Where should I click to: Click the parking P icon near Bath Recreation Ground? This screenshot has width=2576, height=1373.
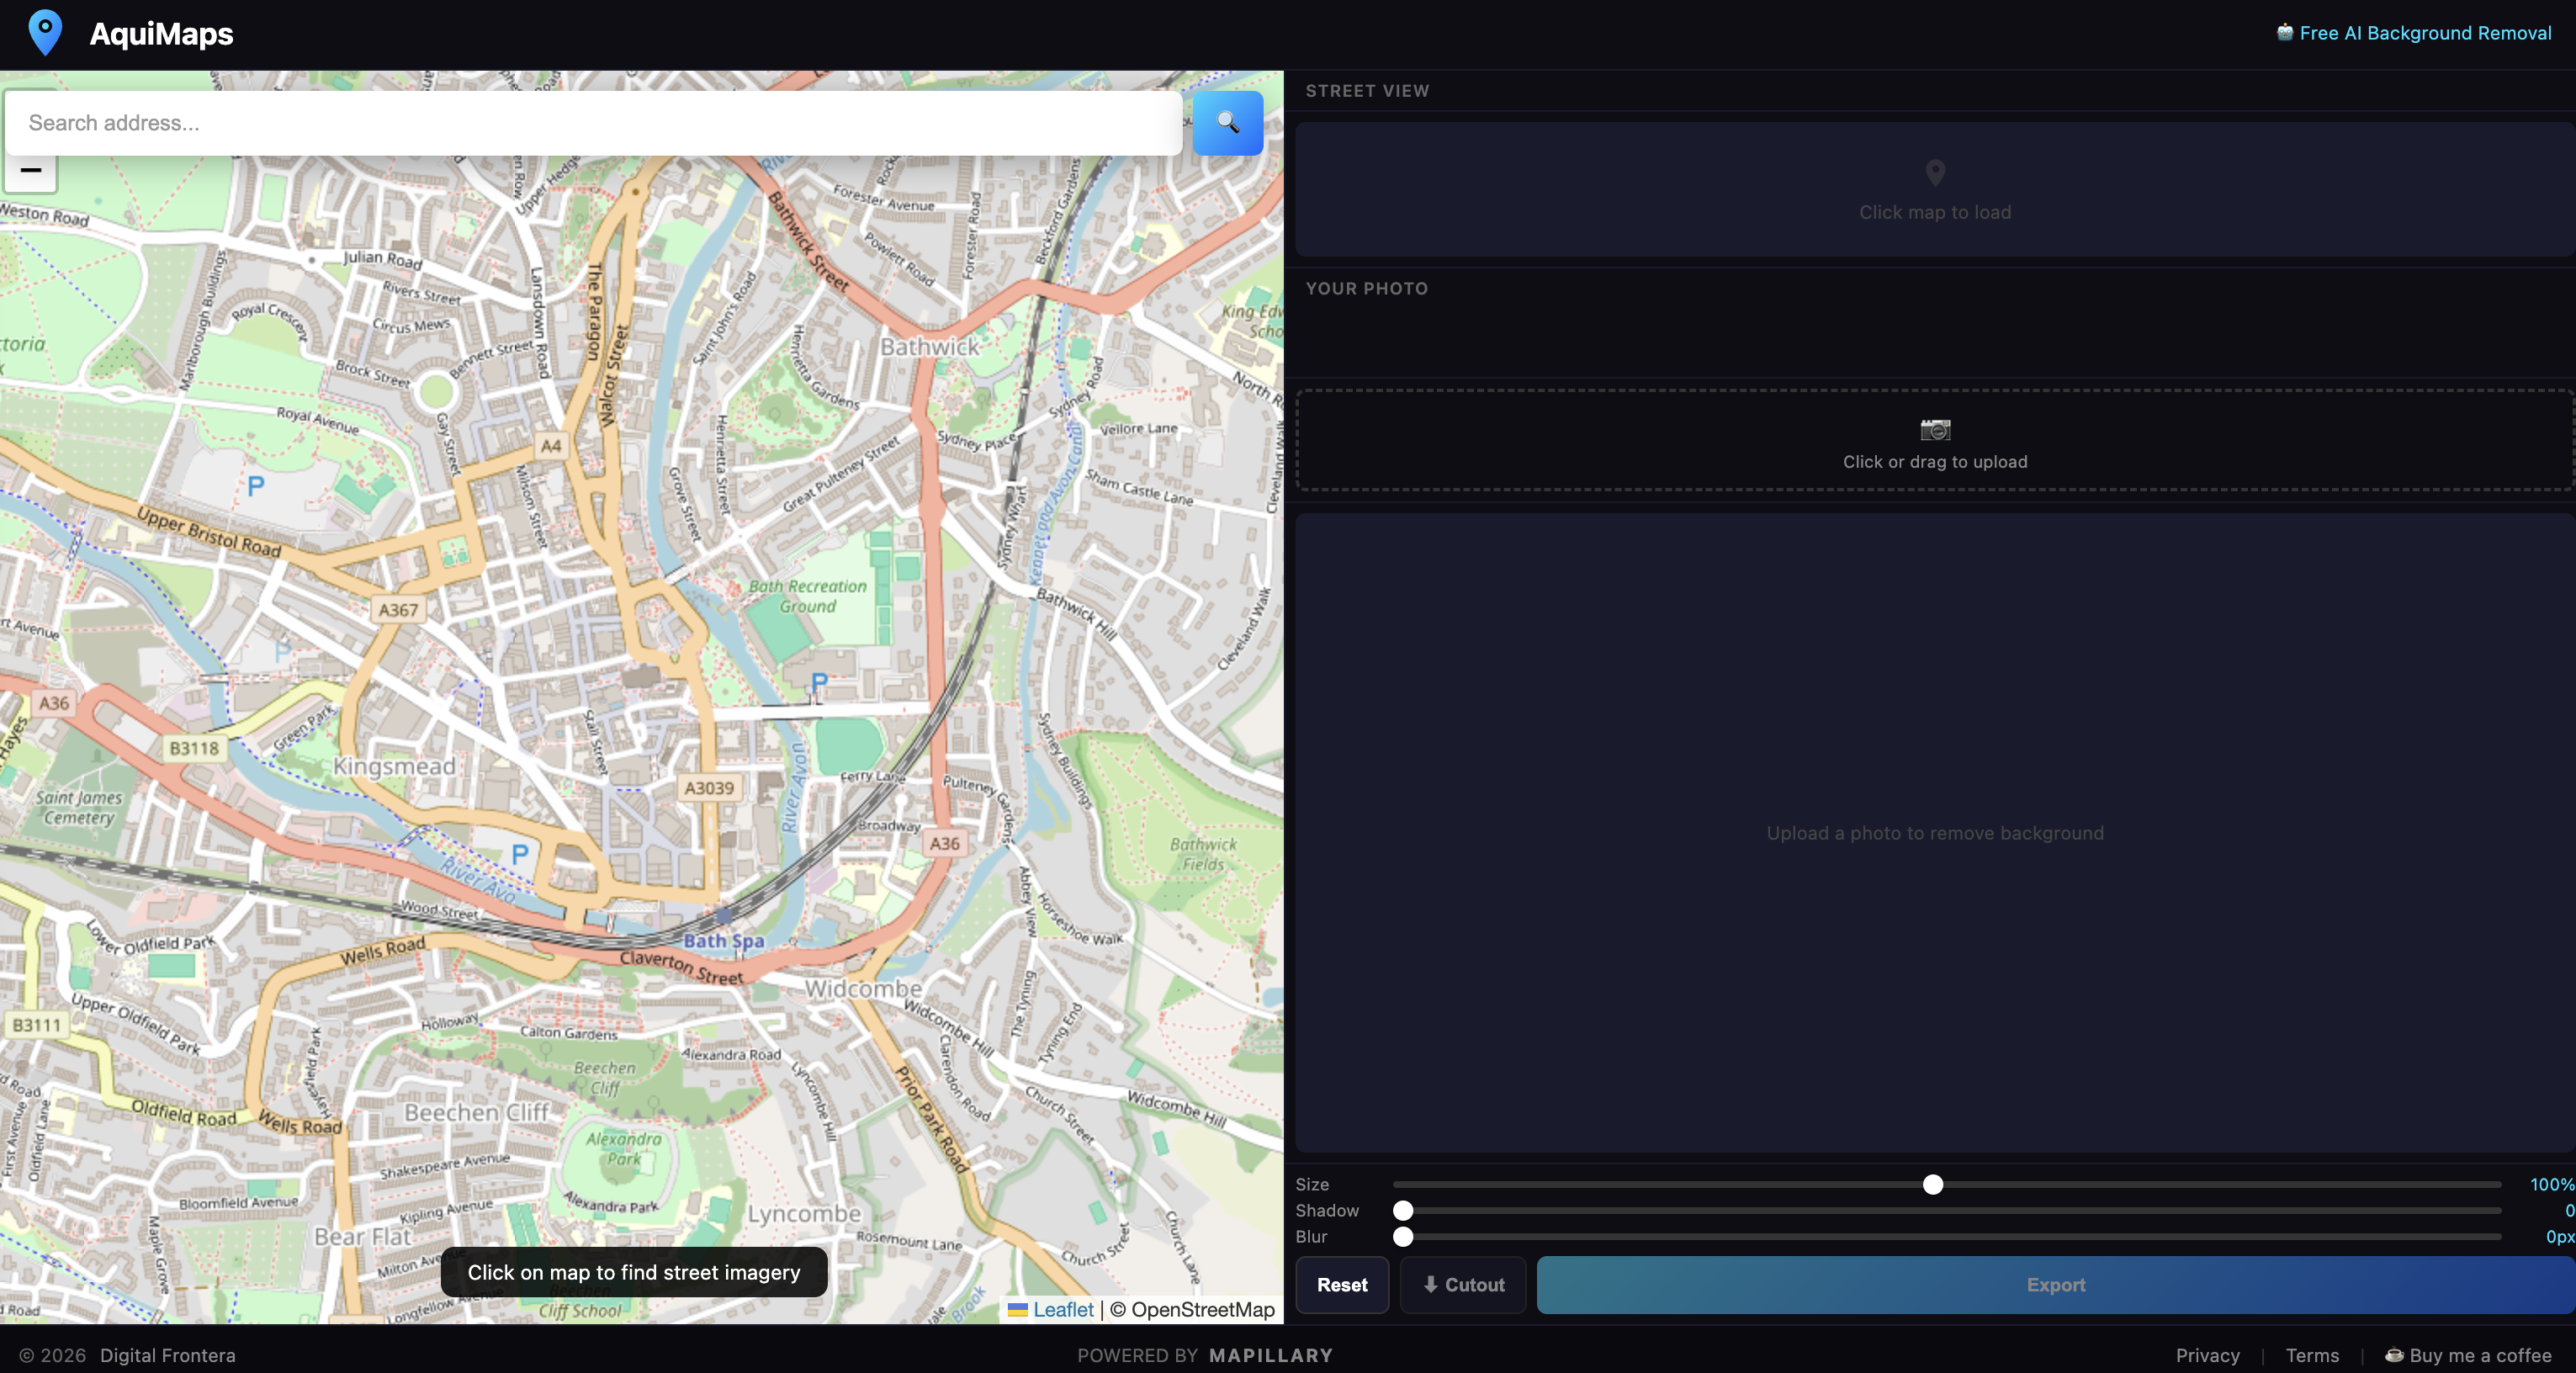click(x=819, y=683)
